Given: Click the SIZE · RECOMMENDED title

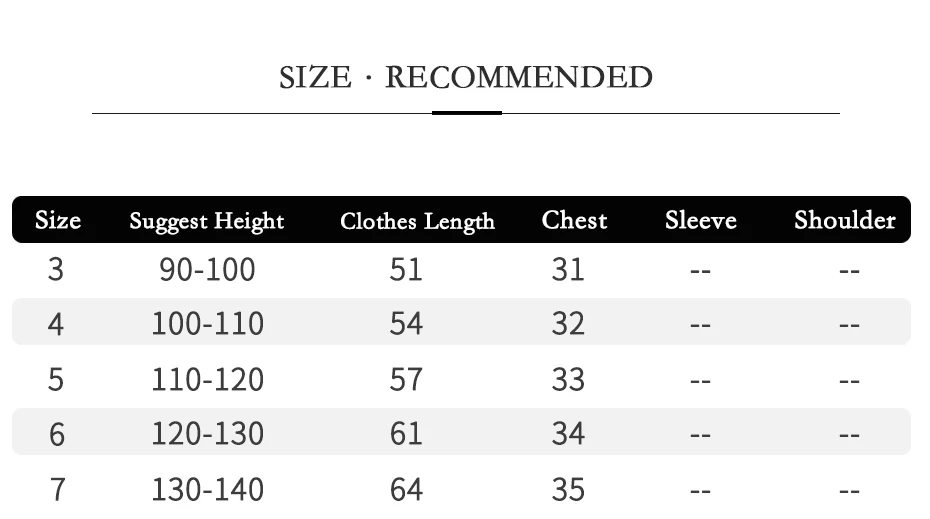Looking at the screenshot, I should 466,78.
